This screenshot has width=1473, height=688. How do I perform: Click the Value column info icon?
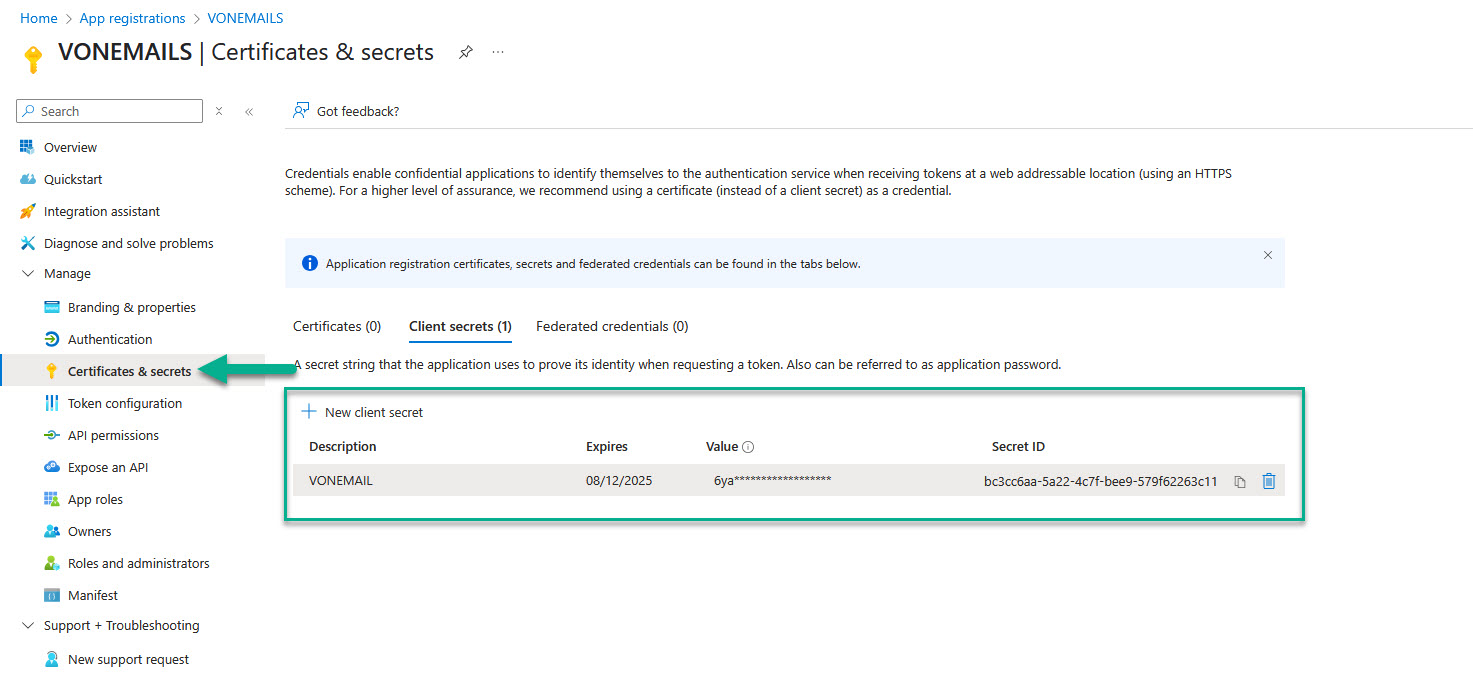pos(748,447)
